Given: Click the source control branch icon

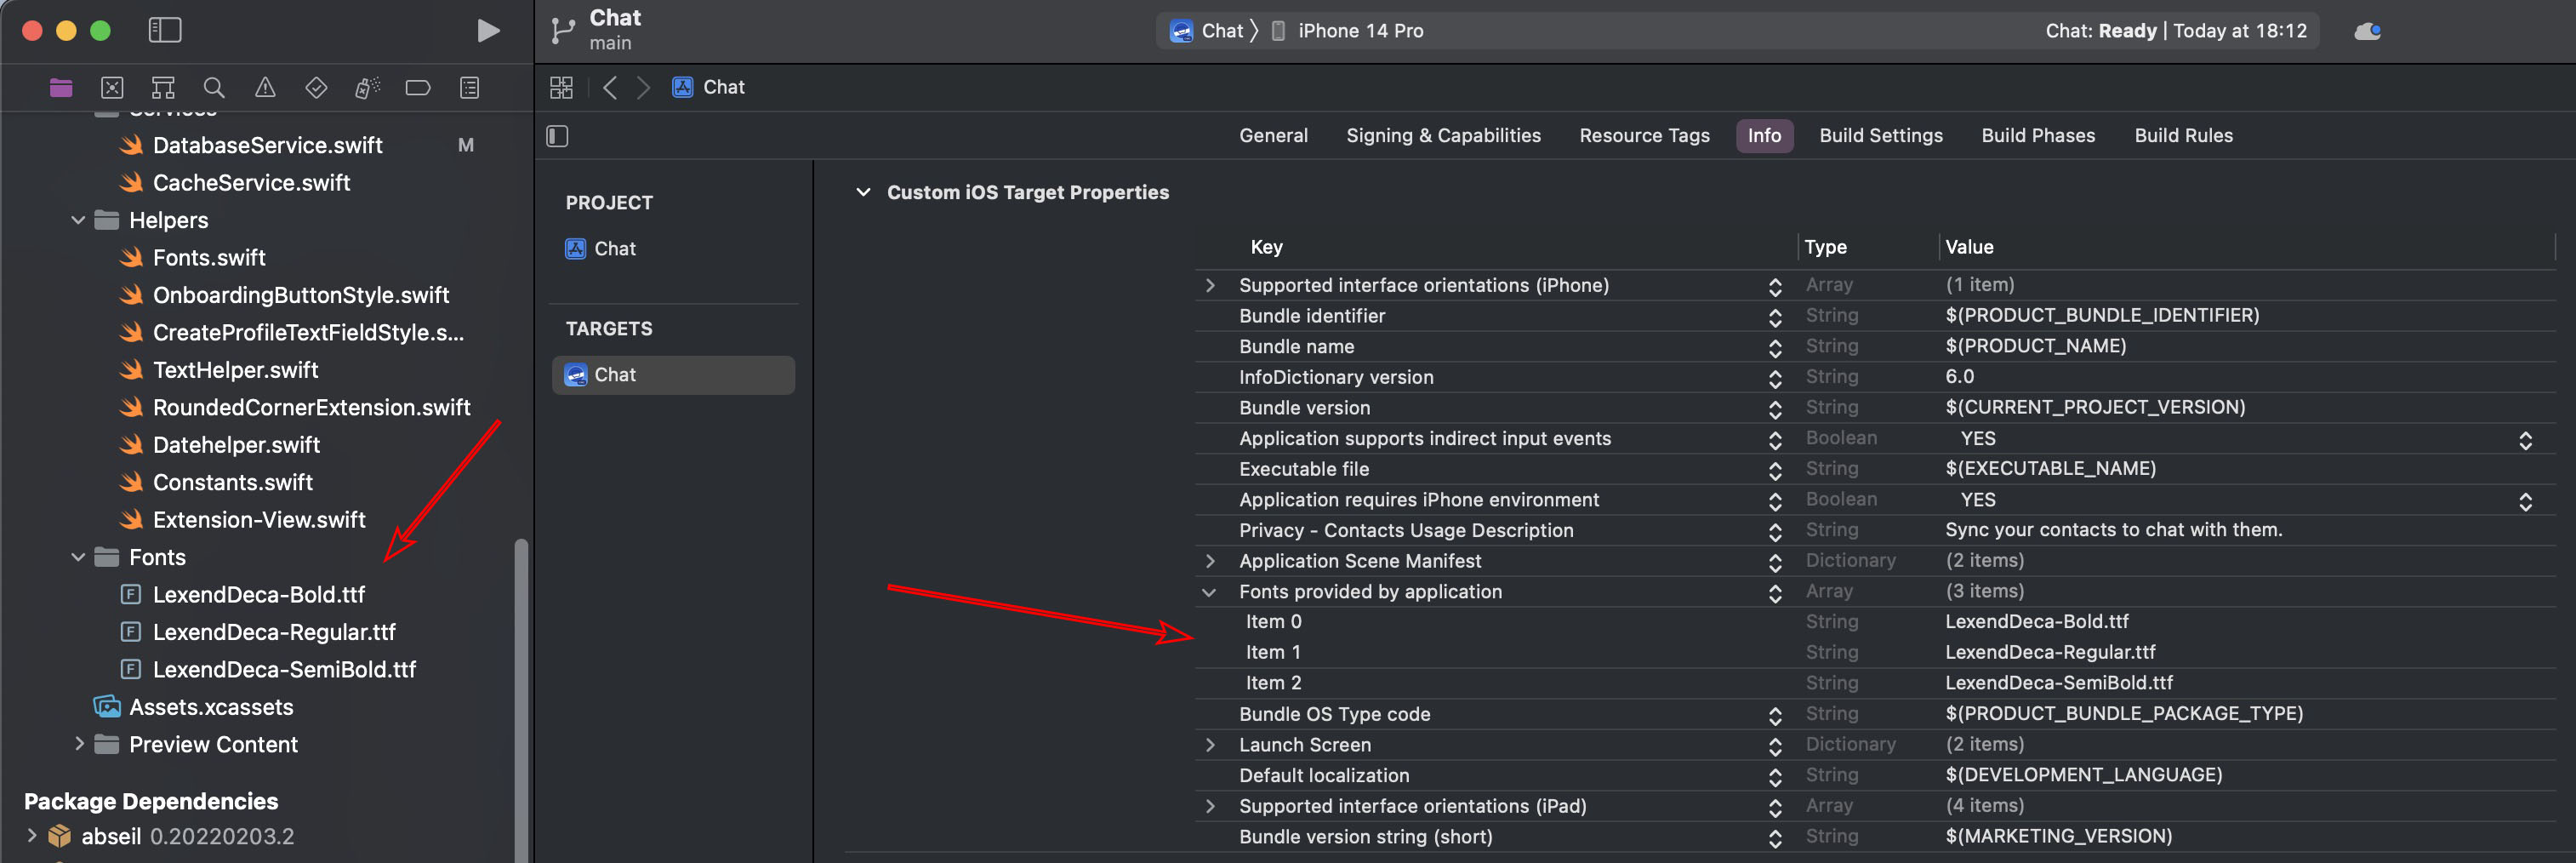Looking at the screenshot, I should click(563, 31).
